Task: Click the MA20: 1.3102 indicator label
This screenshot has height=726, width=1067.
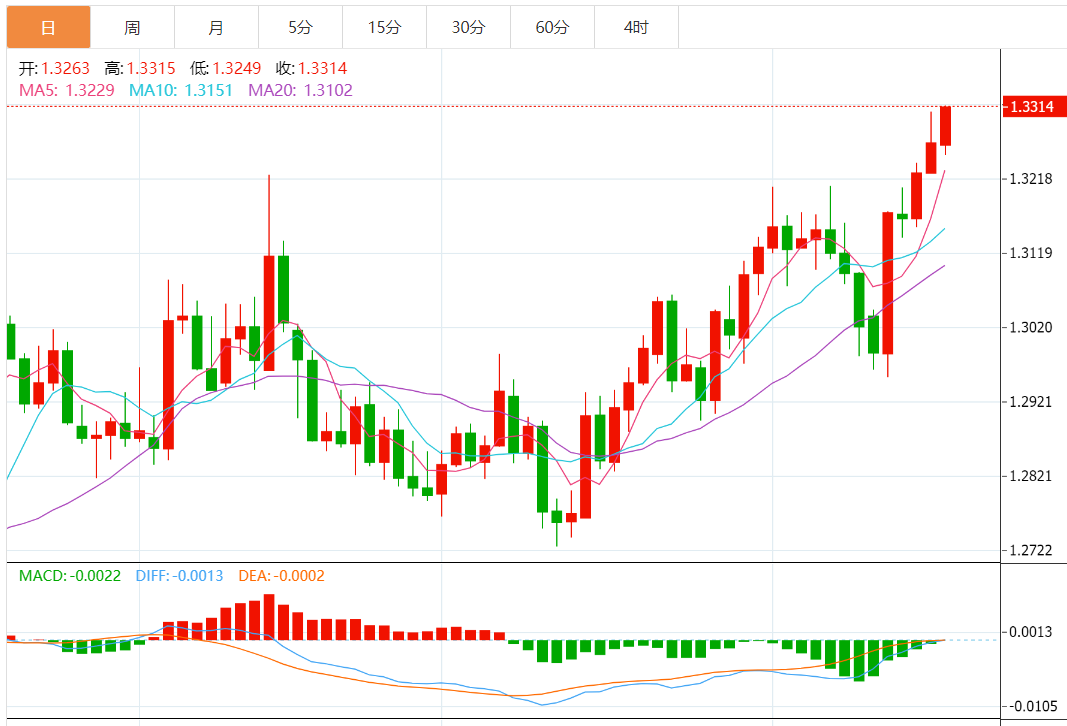Action: click(x=300, y=90)
